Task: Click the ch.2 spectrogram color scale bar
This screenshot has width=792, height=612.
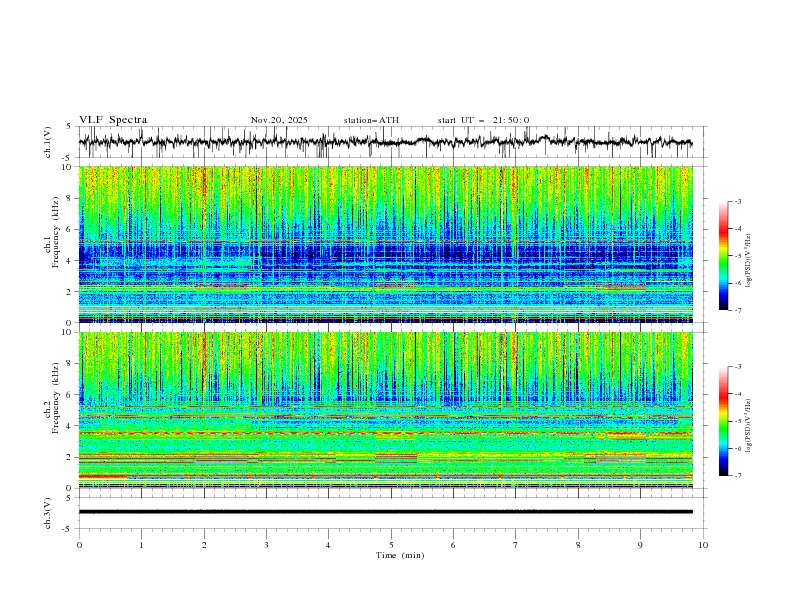Action: 724,421
